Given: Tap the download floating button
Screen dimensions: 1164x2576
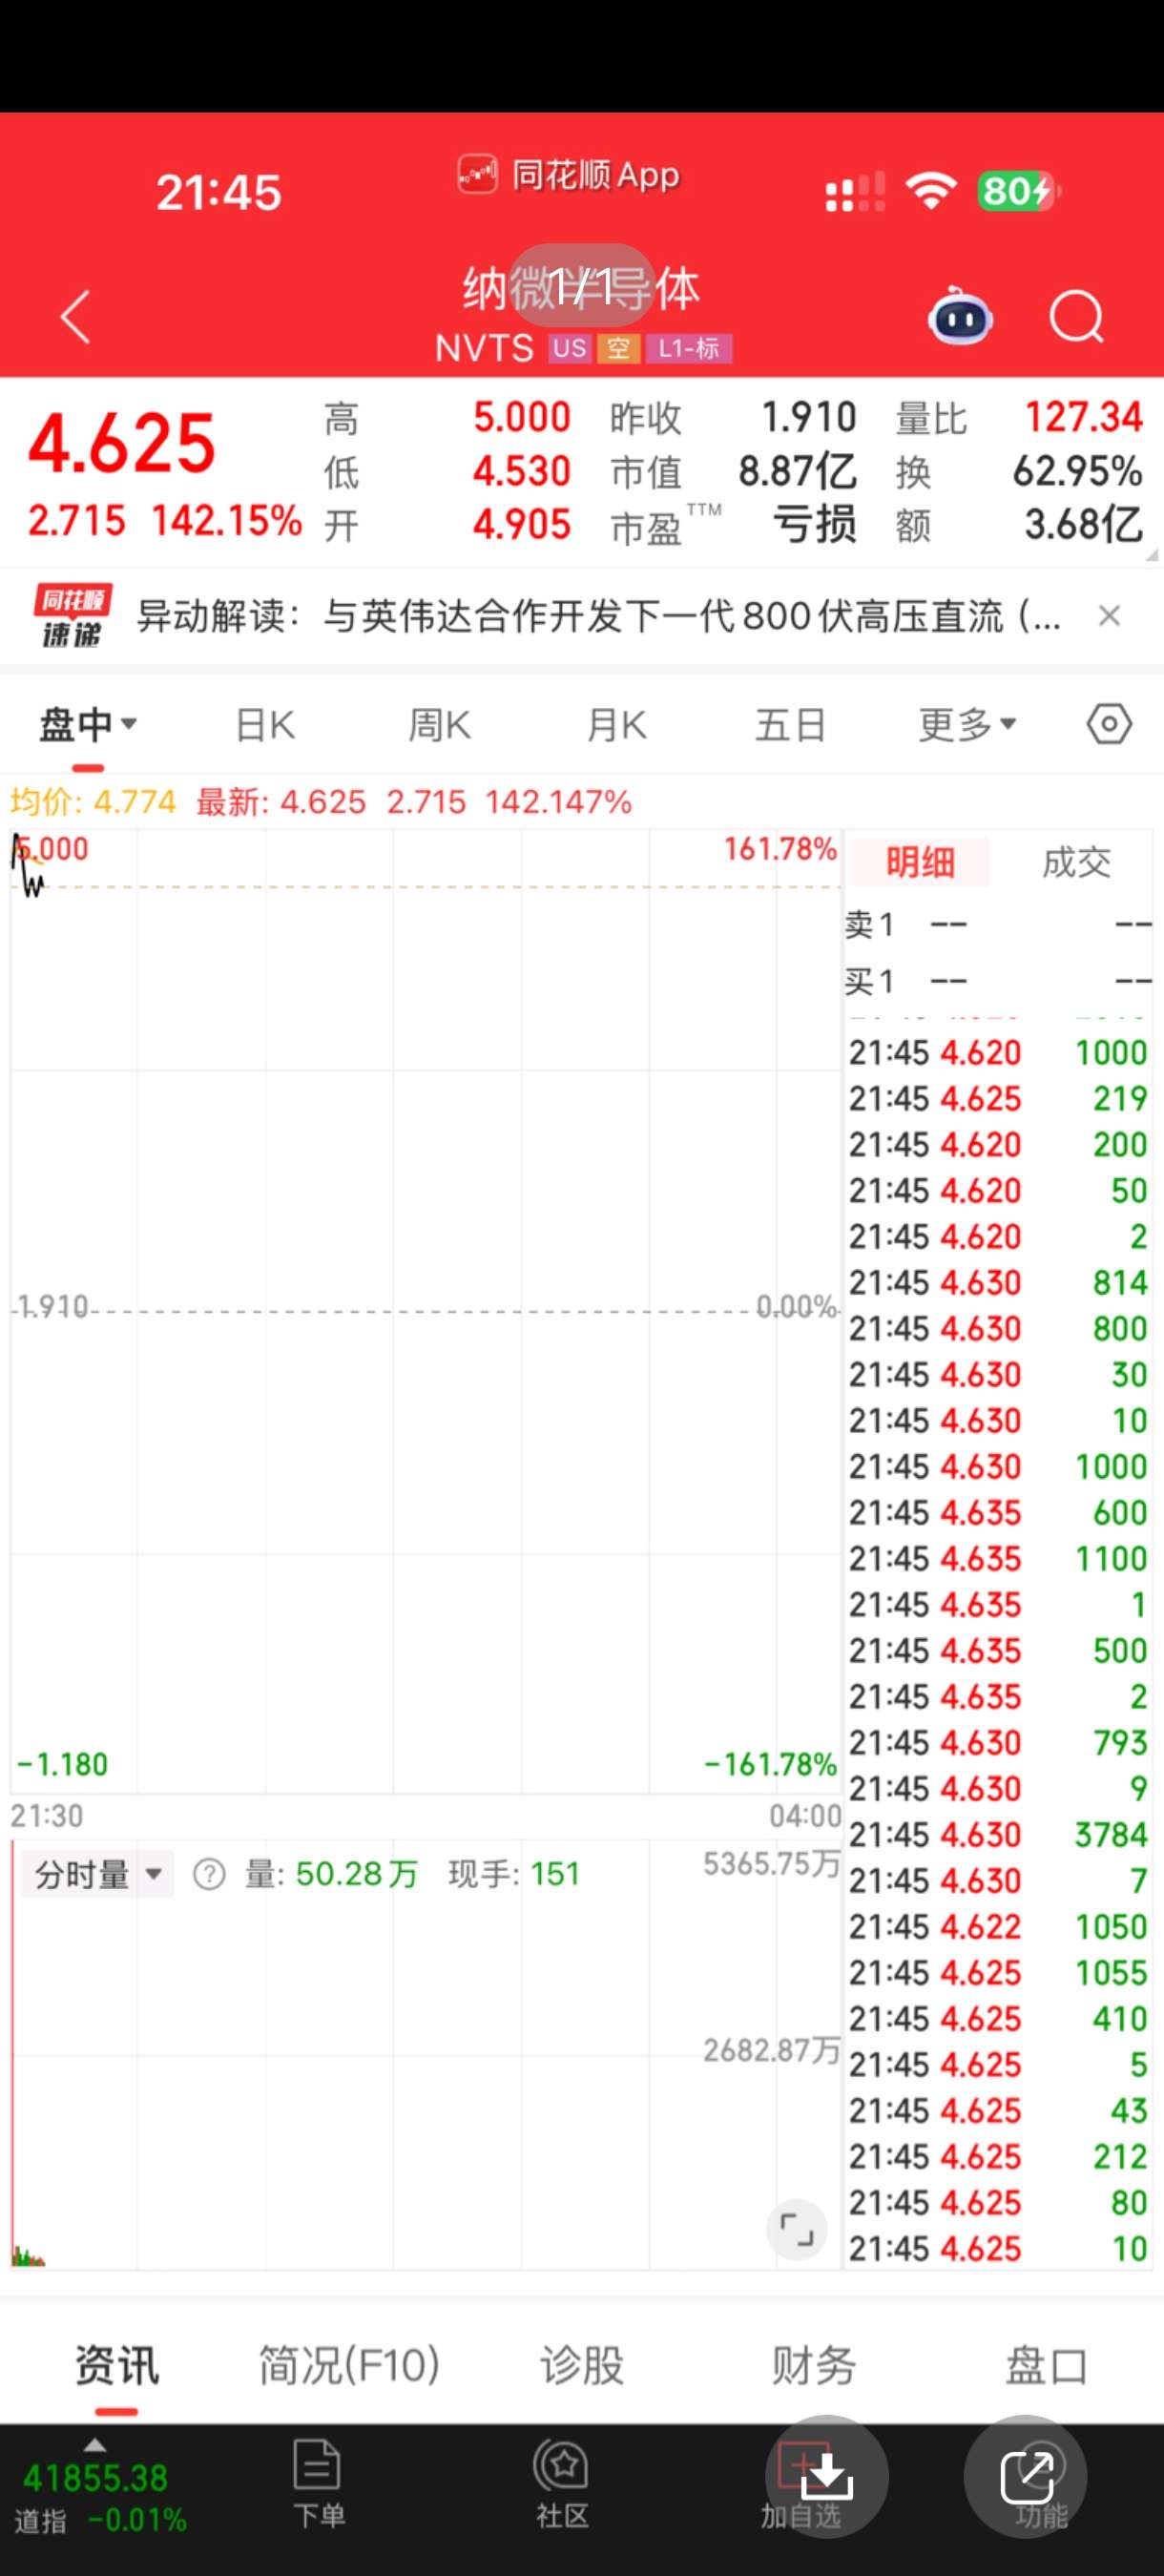Looking at the screenshot, I should 827,2476.
